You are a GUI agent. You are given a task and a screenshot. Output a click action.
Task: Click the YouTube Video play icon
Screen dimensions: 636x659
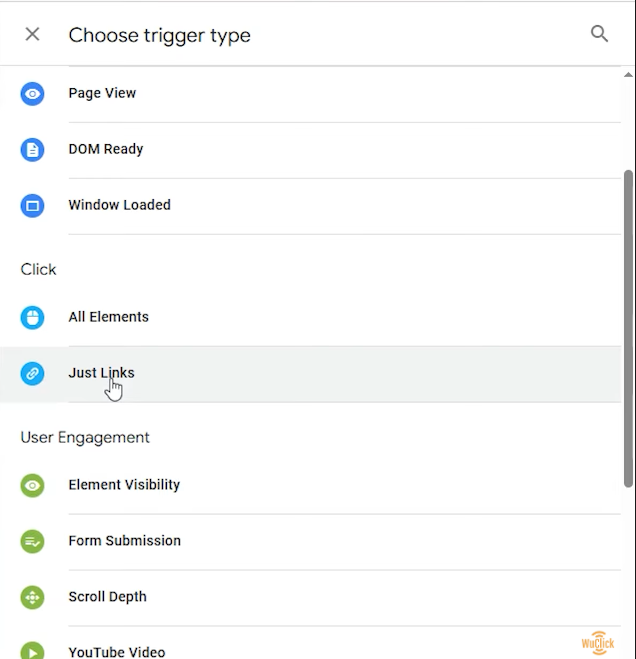click(32, 651)
